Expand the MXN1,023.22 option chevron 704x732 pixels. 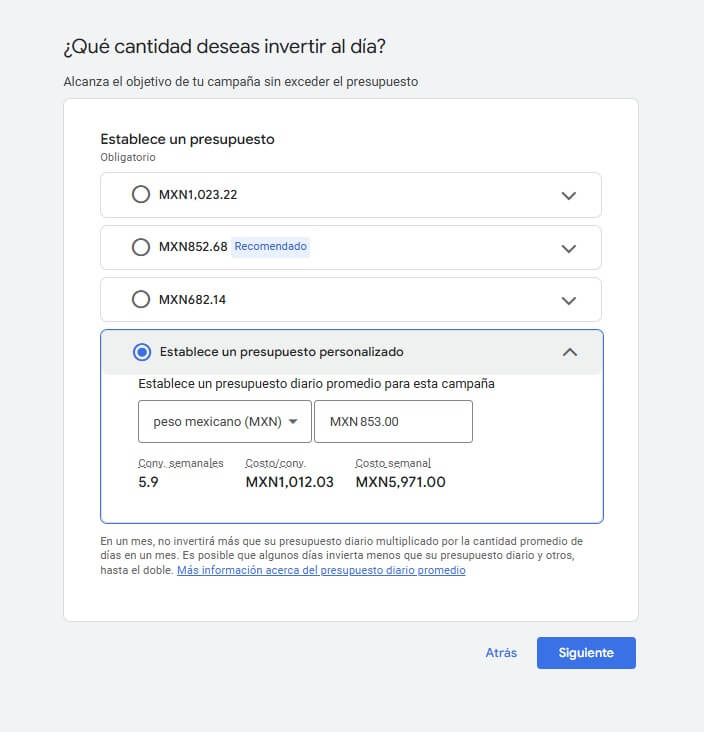(x=569, y=195)
